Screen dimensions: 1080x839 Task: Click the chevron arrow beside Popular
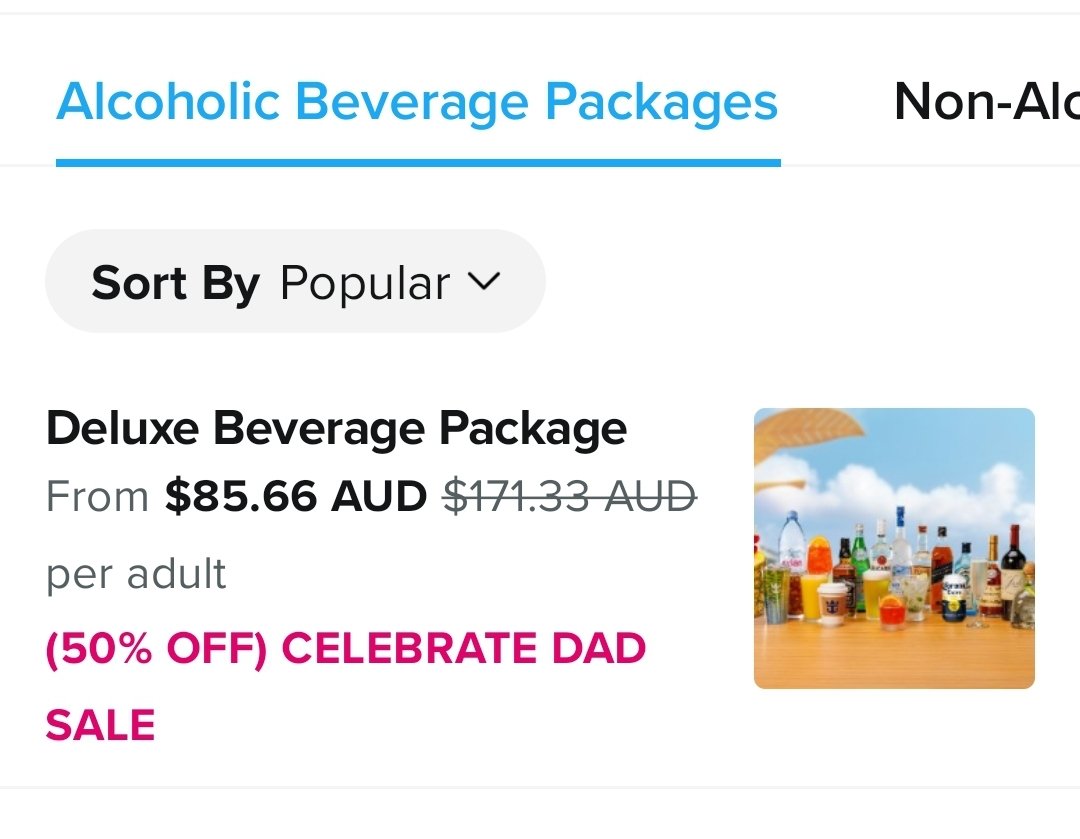(483, 282)
